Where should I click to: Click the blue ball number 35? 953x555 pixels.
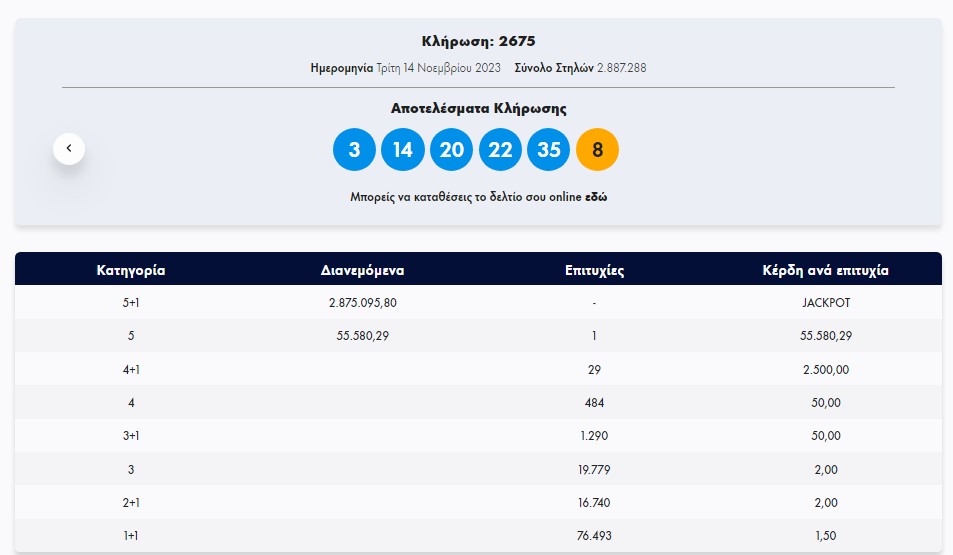[x=549, y=150]
